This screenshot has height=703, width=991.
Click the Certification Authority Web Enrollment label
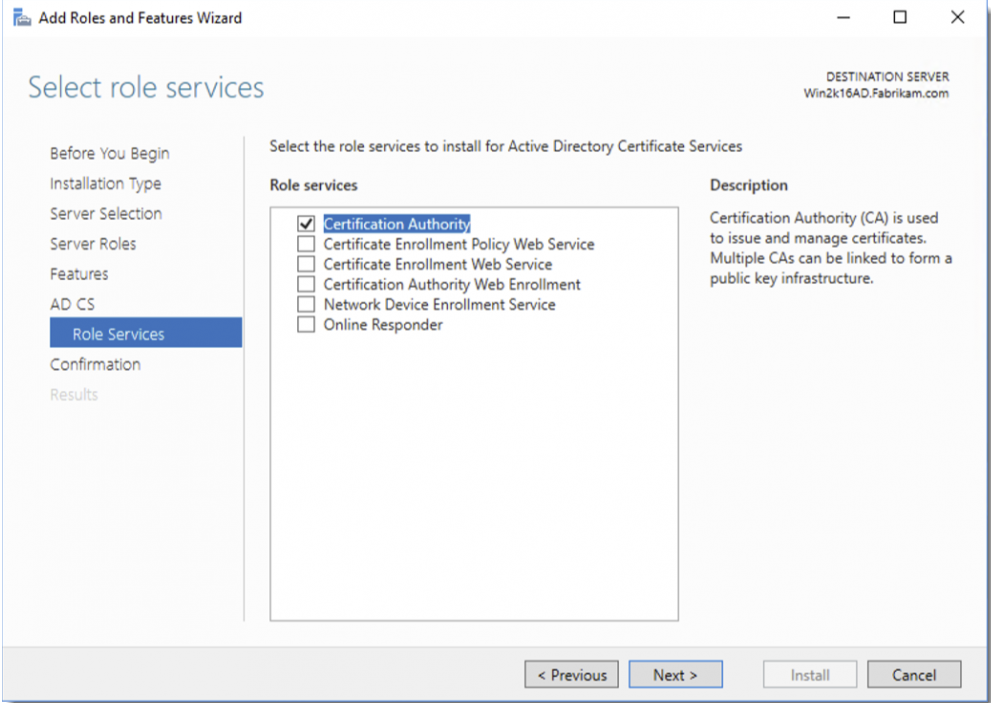pyautogui.click(x=452, y=284)
